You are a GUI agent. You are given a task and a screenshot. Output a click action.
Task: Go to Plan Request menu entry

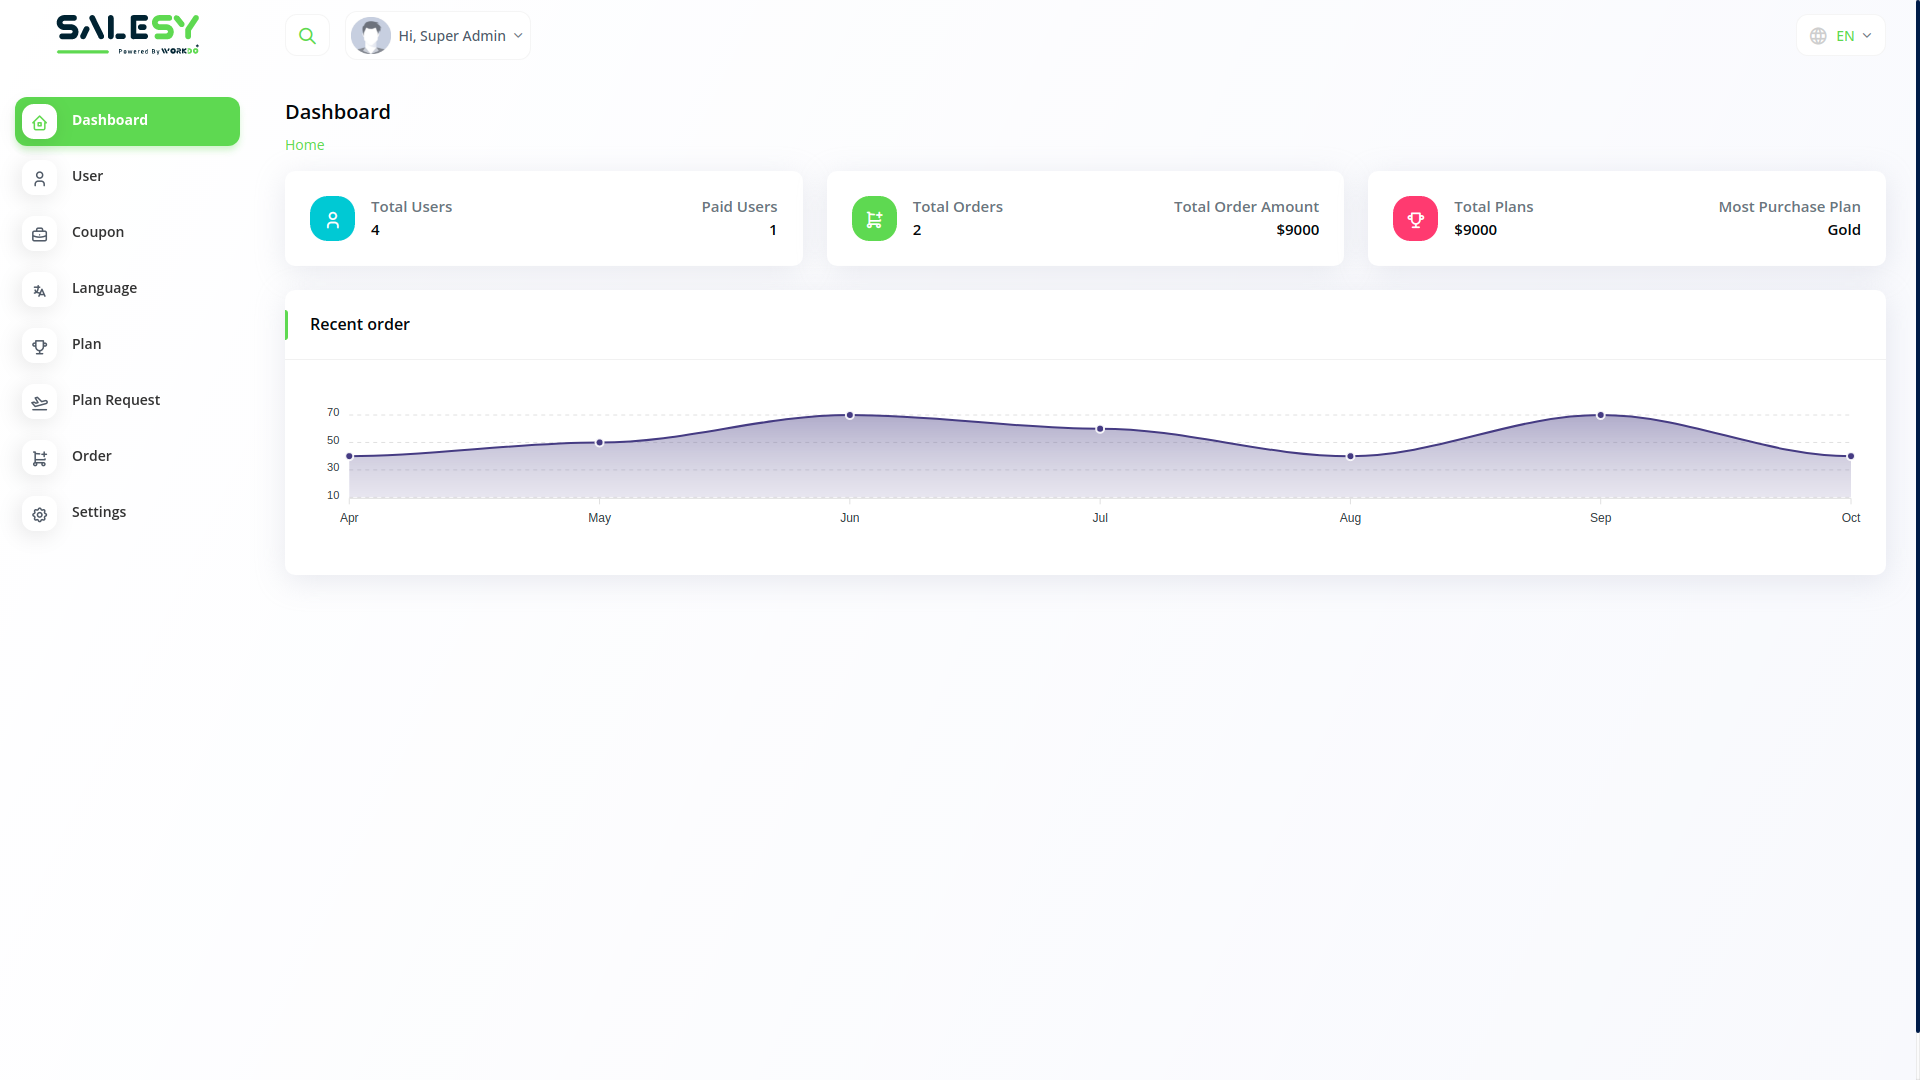click(x=116, y=400)
